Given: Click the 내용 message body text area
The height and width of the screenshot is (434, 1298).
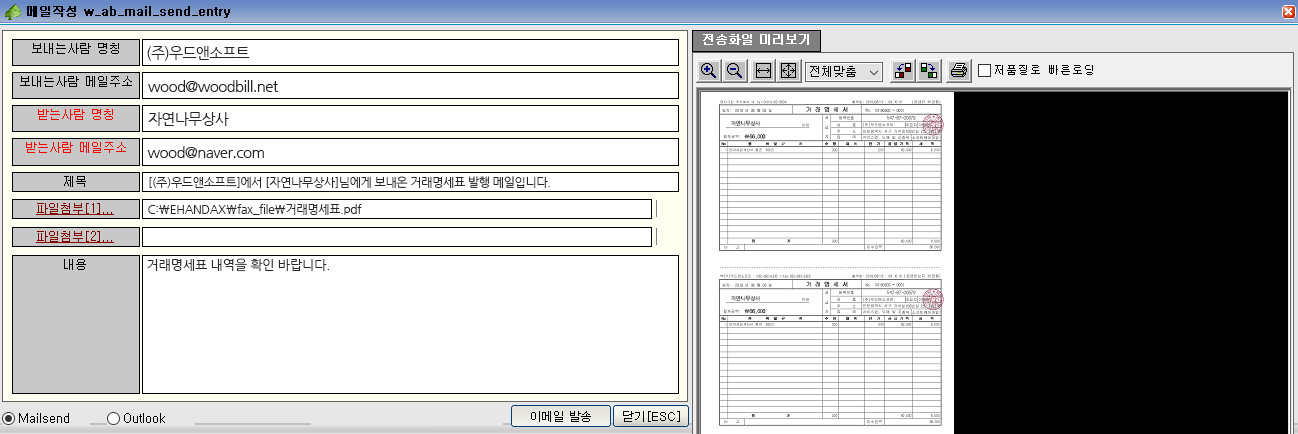Looking at the screenshot, I should coord(410,323).
